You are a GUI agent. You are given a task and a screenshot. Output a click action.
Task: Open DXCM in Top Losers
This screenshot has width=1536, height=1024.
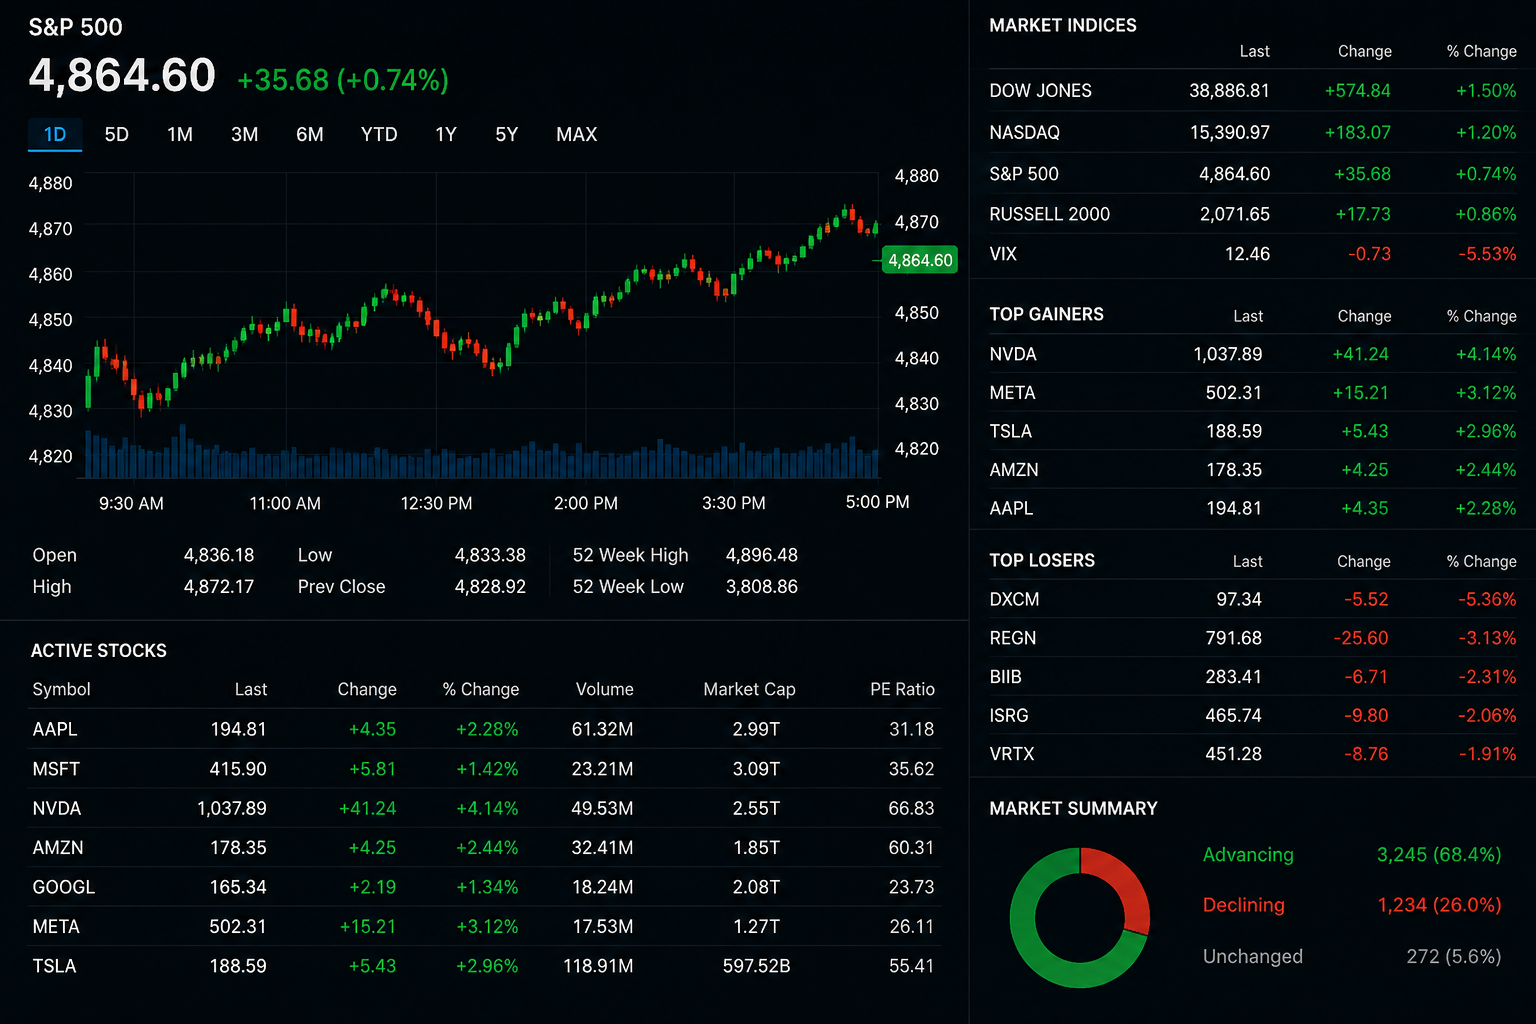1253,599
